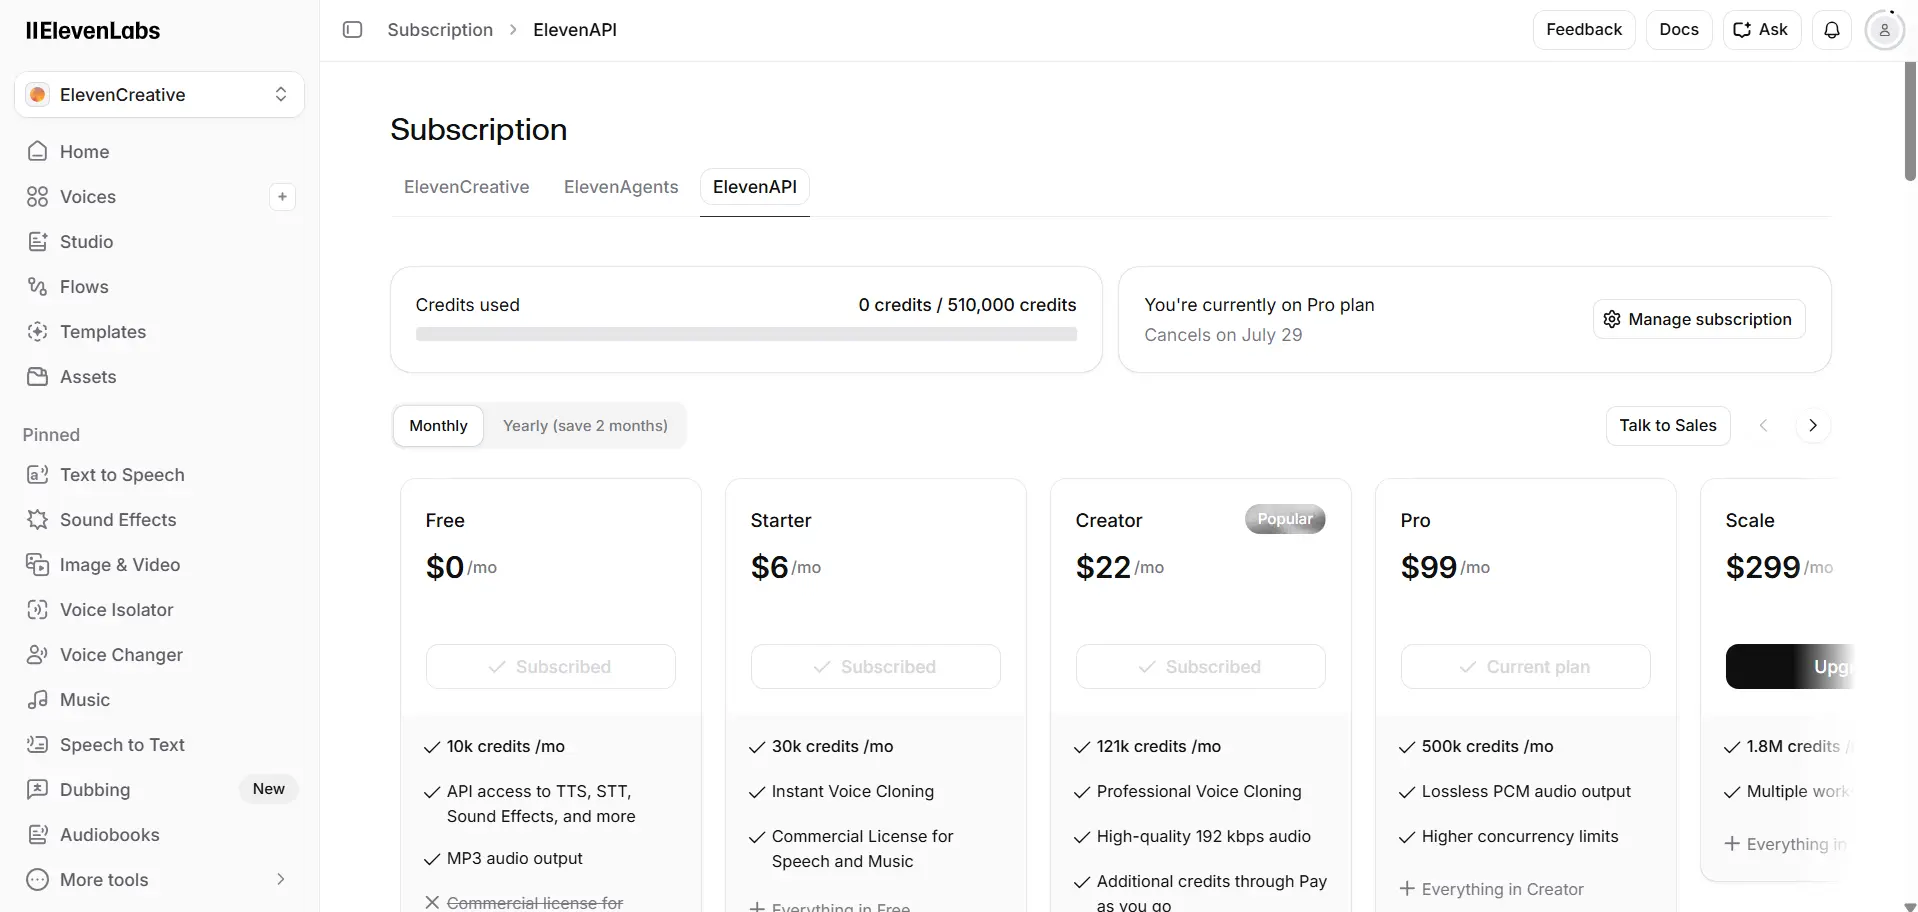This screenshot has width=1918, height=912.
Task: Add a new voice with plus icon
Action: (282, 197)
